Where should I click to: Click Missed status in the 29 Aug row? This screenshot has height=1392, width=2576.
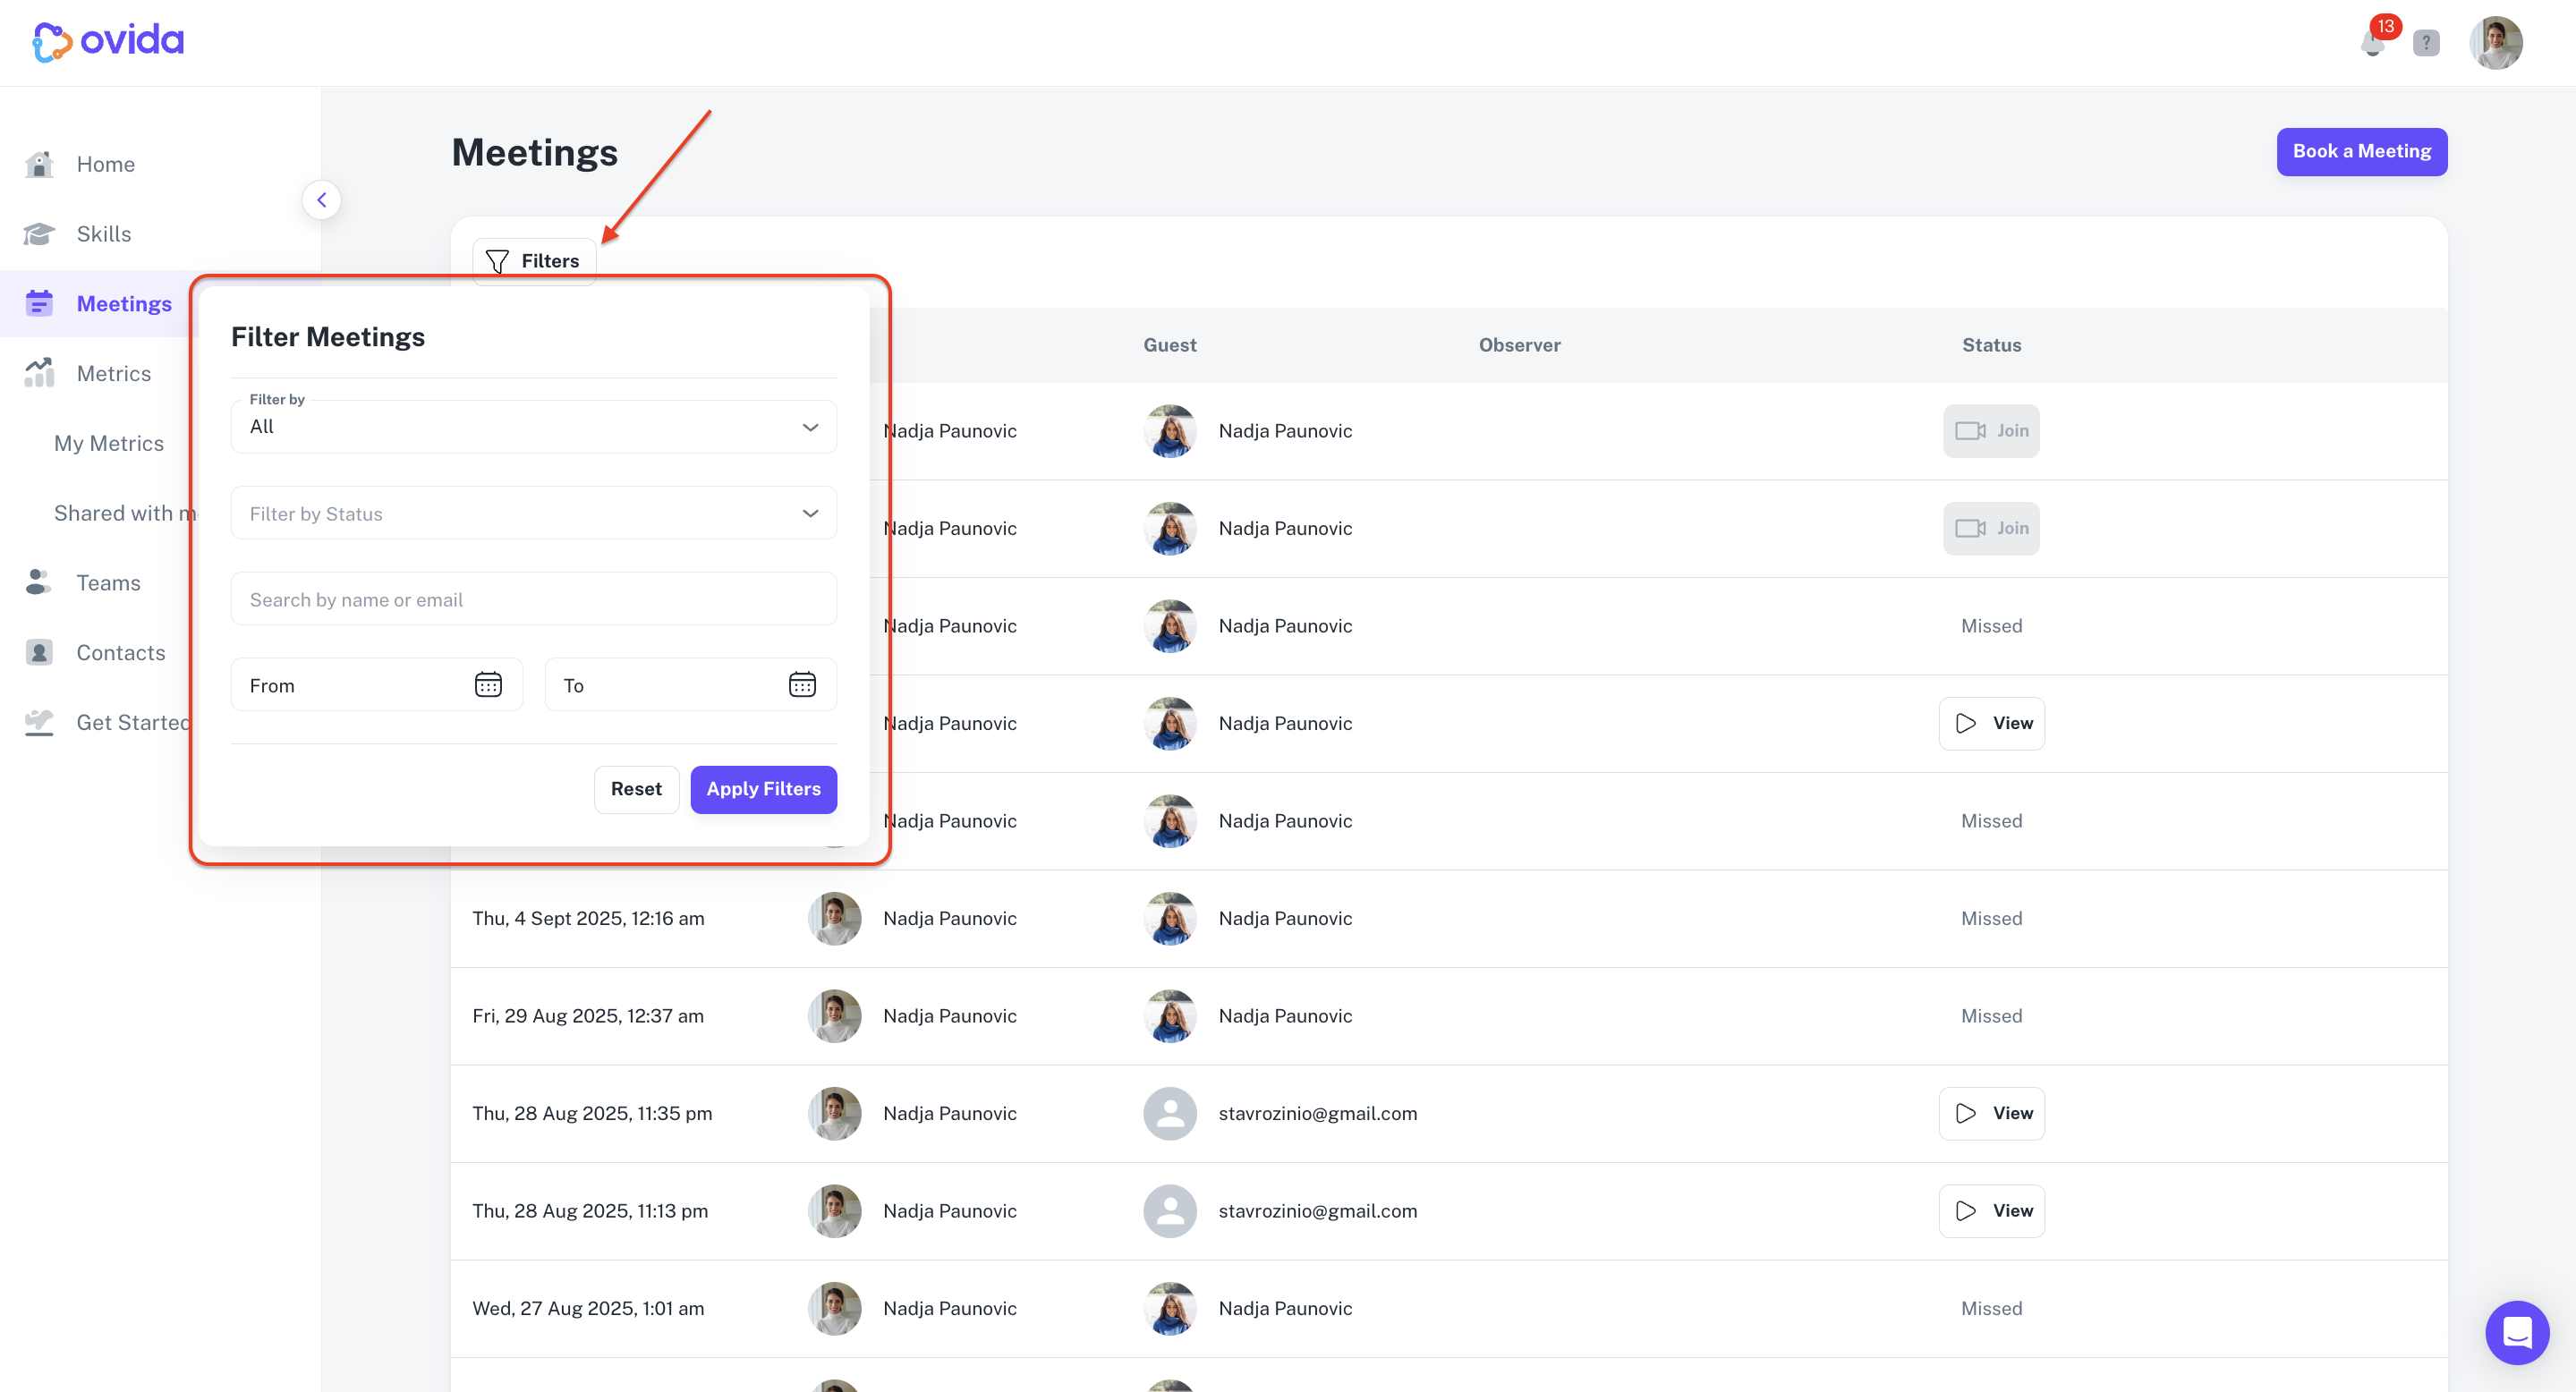coord(1991,1016)
